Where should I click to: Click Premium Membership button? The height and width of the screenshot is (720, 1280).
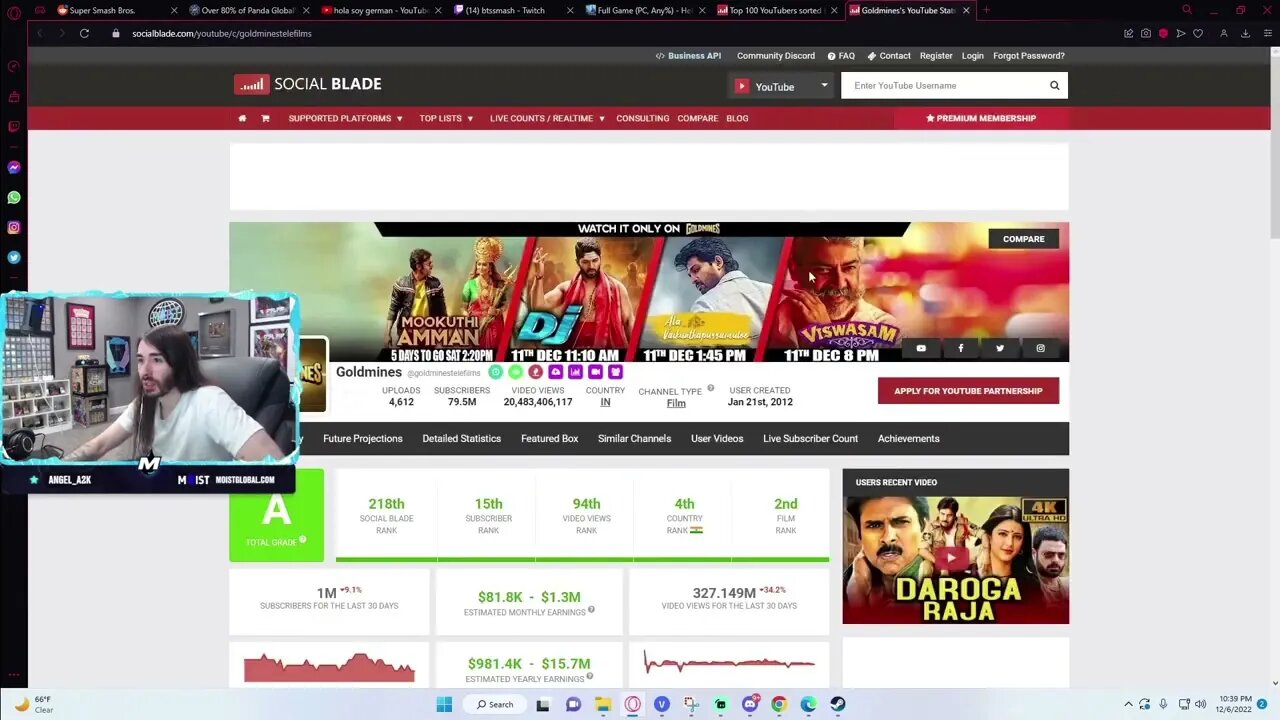981,118
